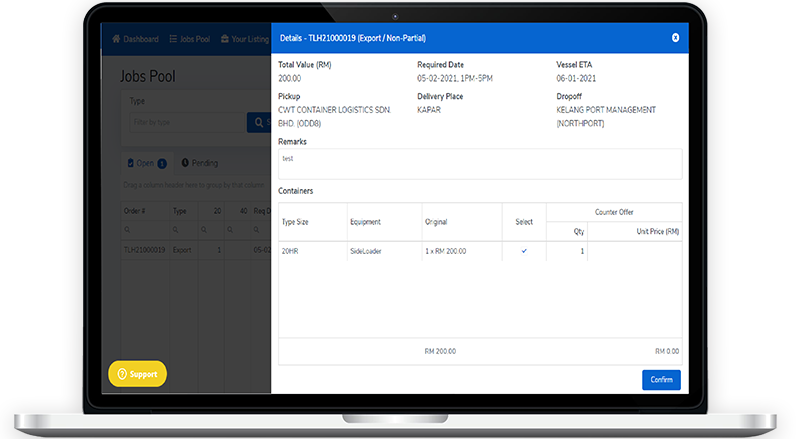Close the Details dialog with X icon

tap(675, 37)
